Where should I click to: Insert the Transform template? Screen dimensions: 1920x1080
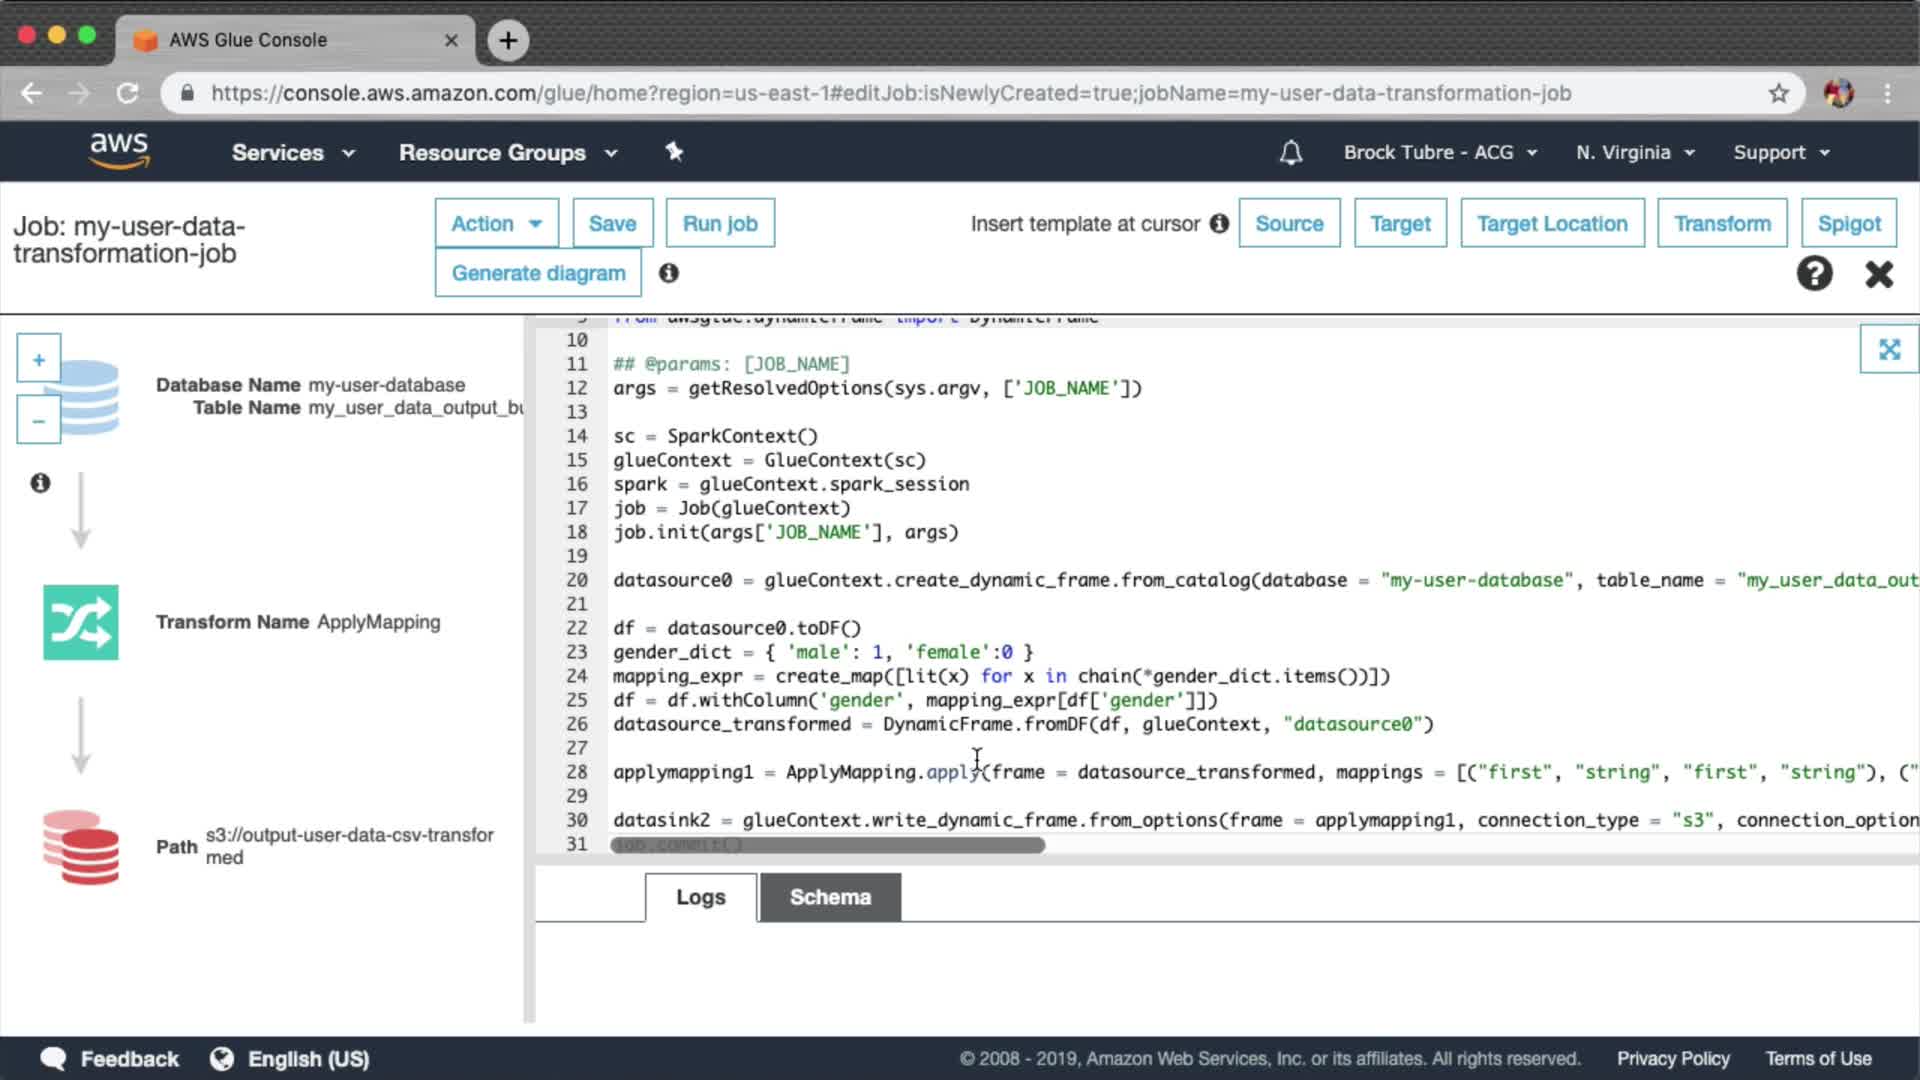pos(1722,223)
